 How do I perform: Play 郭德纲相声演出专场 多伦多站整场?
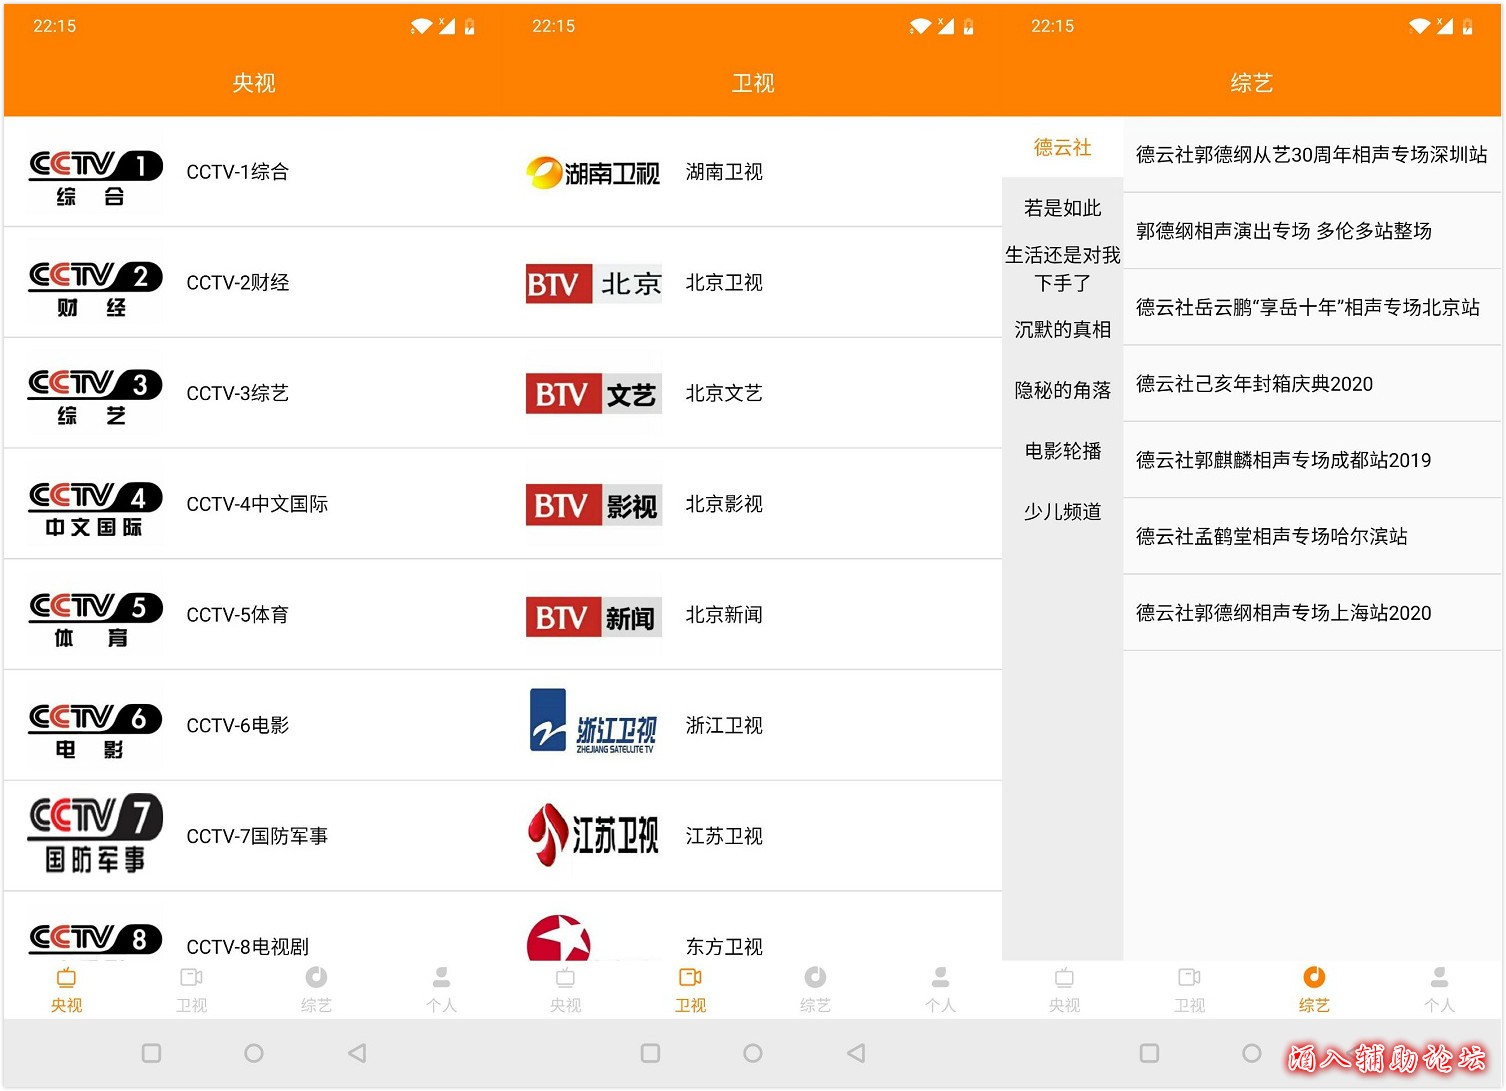[x=1312, y=231]
